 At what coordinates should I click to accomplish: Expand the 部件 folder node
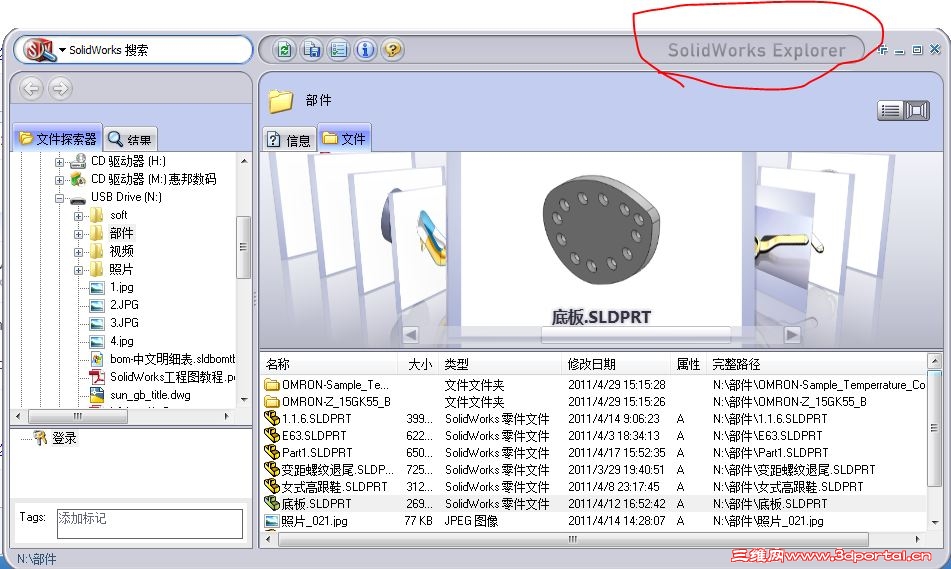(x=78, y=234)
